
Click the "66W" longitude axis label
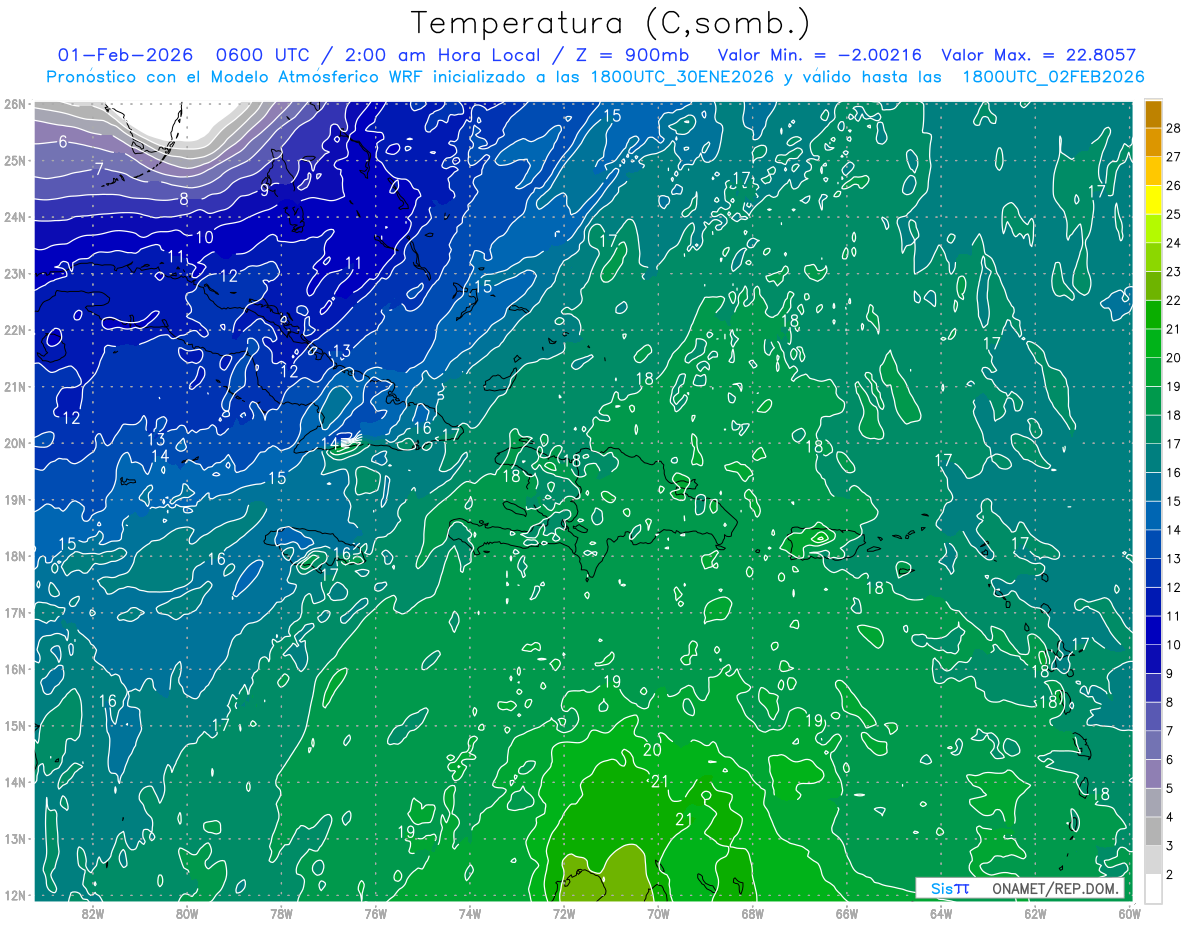pyautogui.click(x=846, y=912)
